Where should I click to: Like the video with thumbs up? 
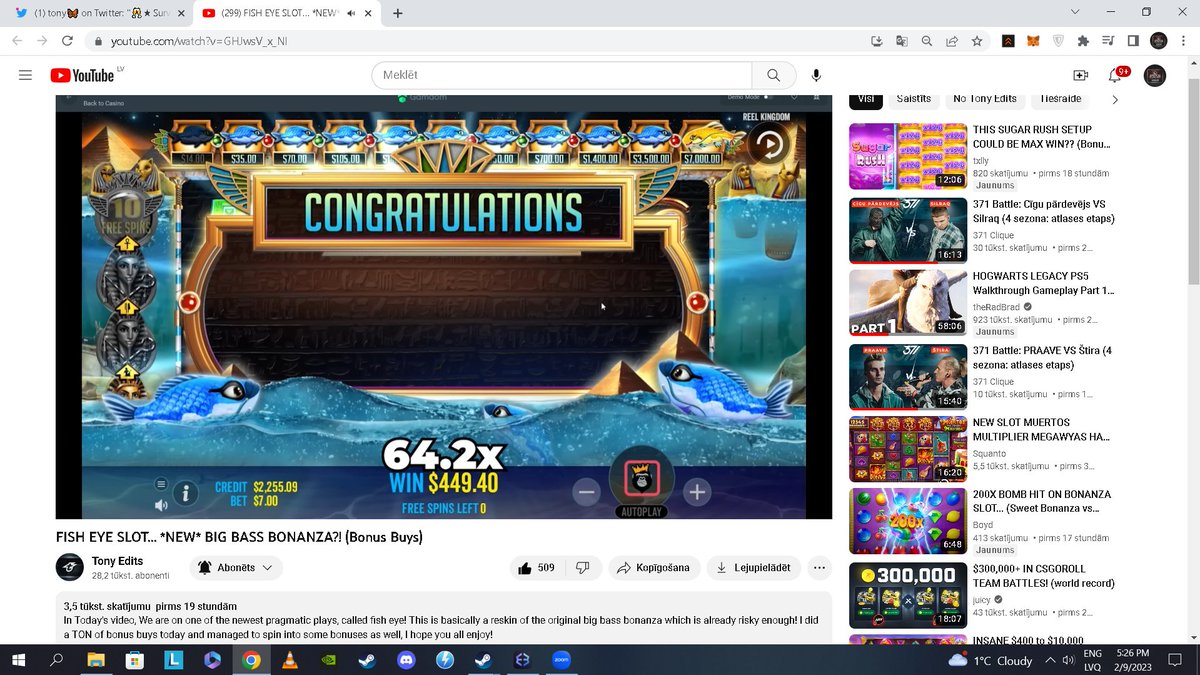point(535,568)
